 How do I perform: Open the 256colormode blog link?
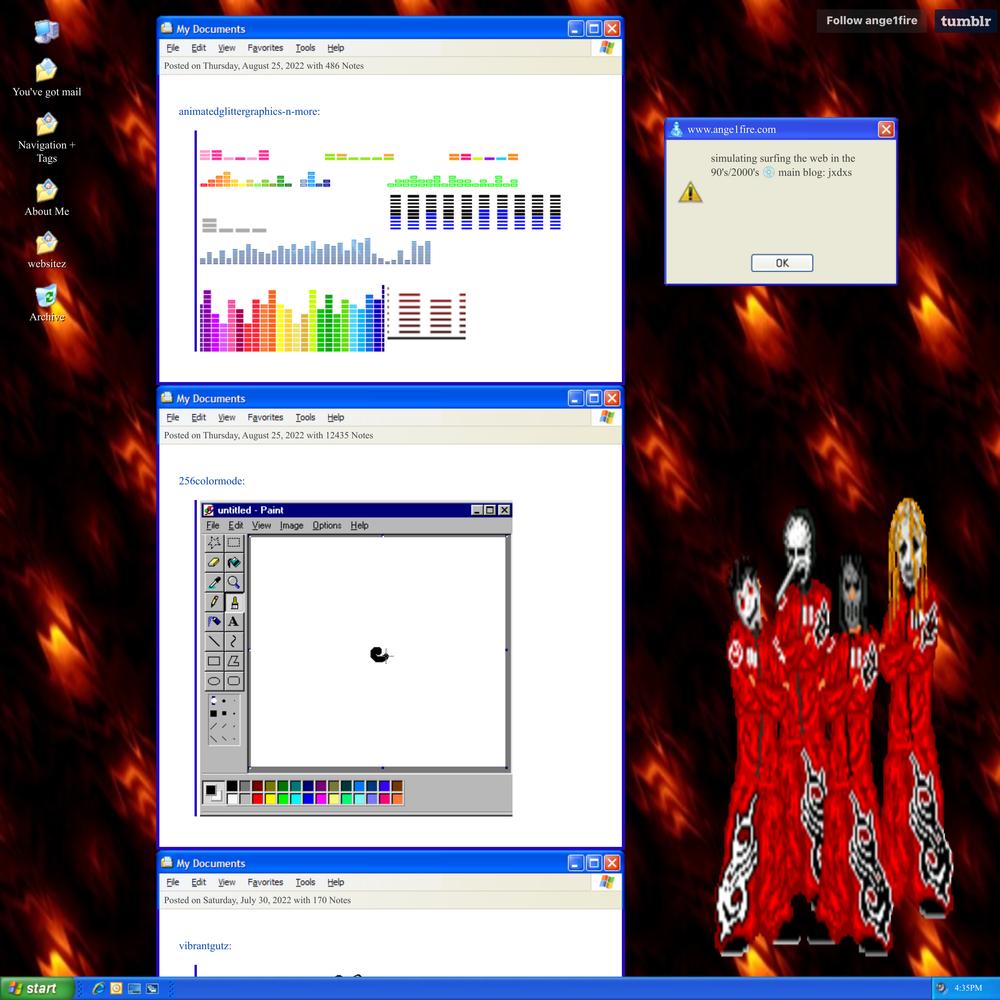click(x=212, y=481)
